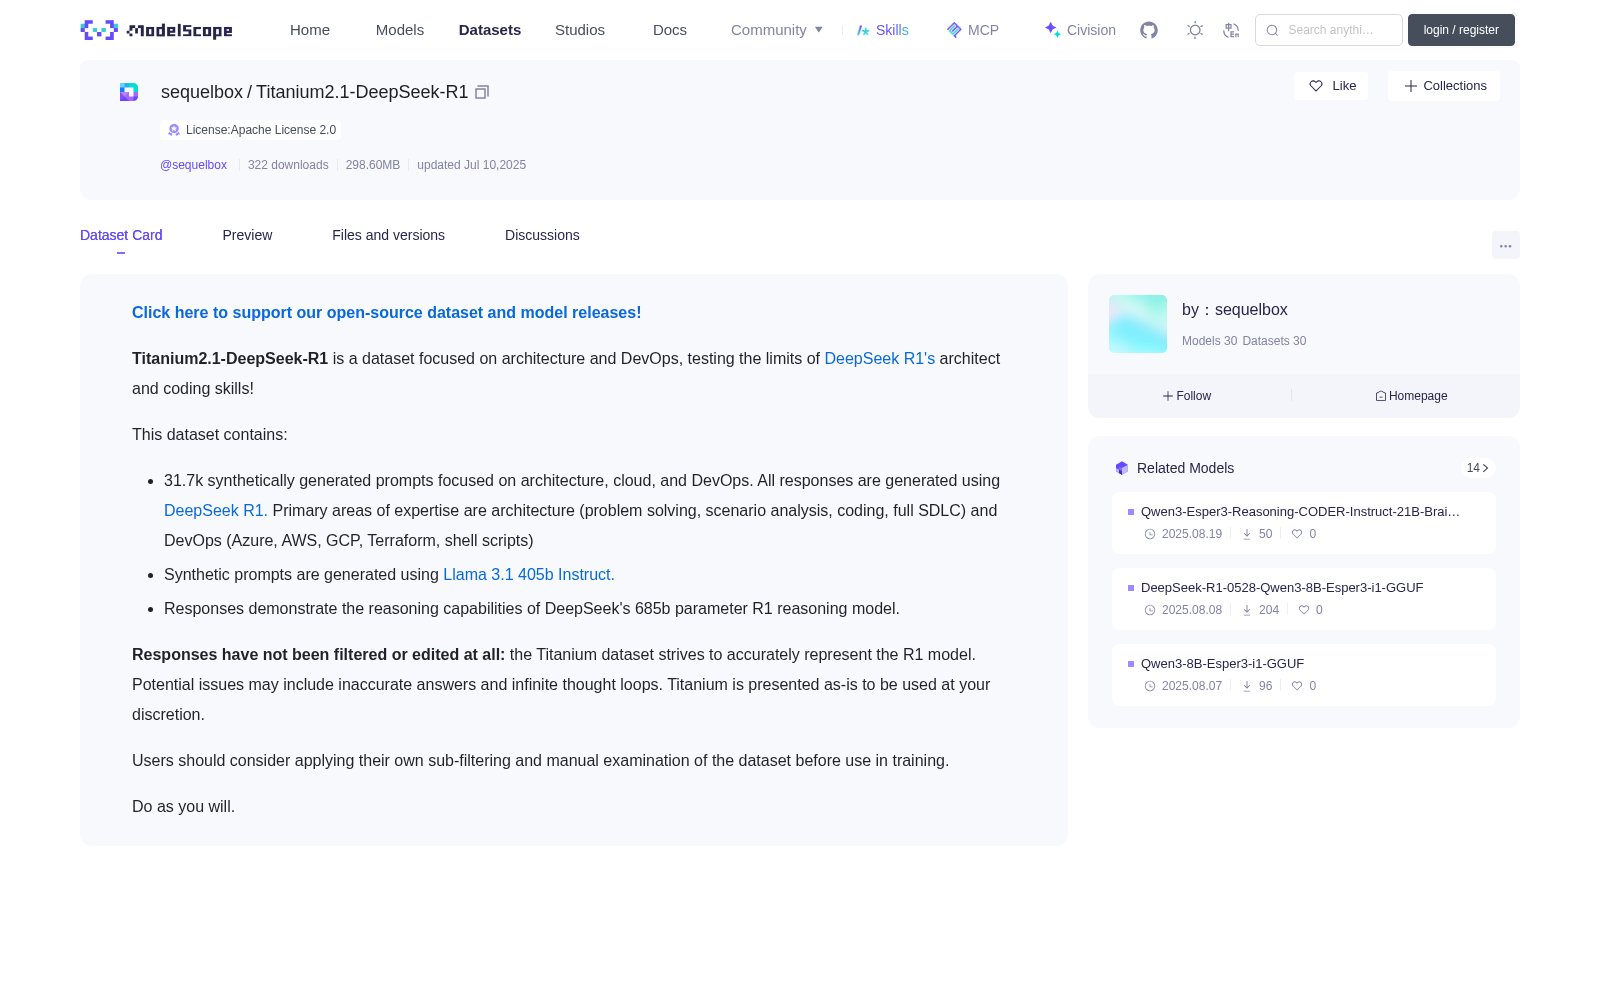Image resolution: width=1600 pixels, height=1000 pixels.
Task: Open the Llama 3.1 405b Instruct link
Action: tap(529, 574)
